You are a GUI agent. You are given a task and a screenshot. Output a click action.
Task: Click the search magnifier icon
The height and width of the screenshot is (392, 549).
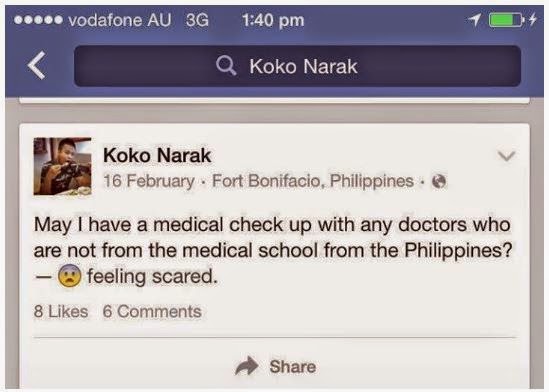click(x=226, y=66)
